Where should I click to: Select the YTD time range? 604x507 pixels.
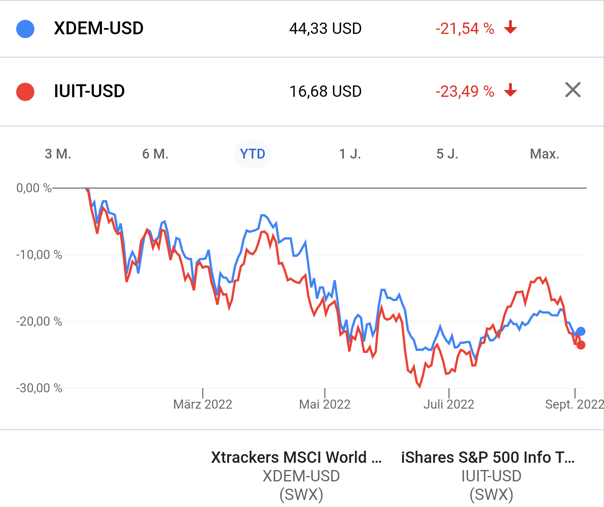(x=252, y=154)
